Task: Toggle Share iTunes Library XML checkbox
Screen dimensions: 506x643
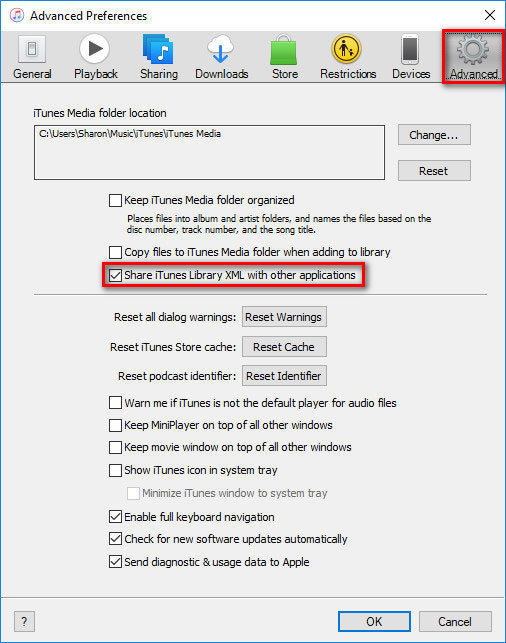Action: (x=115, y=275)
